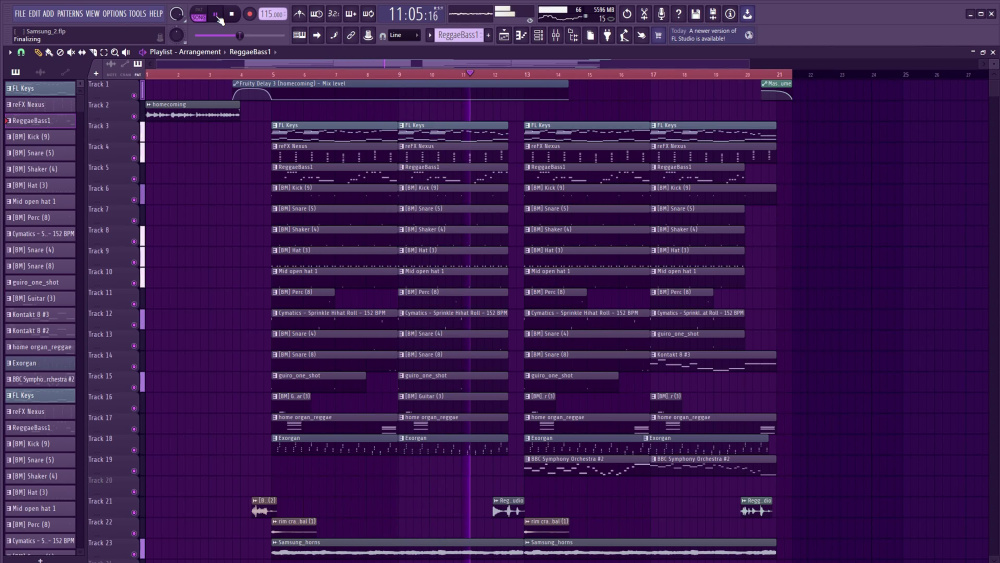Toggle the 3-2-1 recording countdown
Viewport: 1000px width, 563px height.
point(334,13)
